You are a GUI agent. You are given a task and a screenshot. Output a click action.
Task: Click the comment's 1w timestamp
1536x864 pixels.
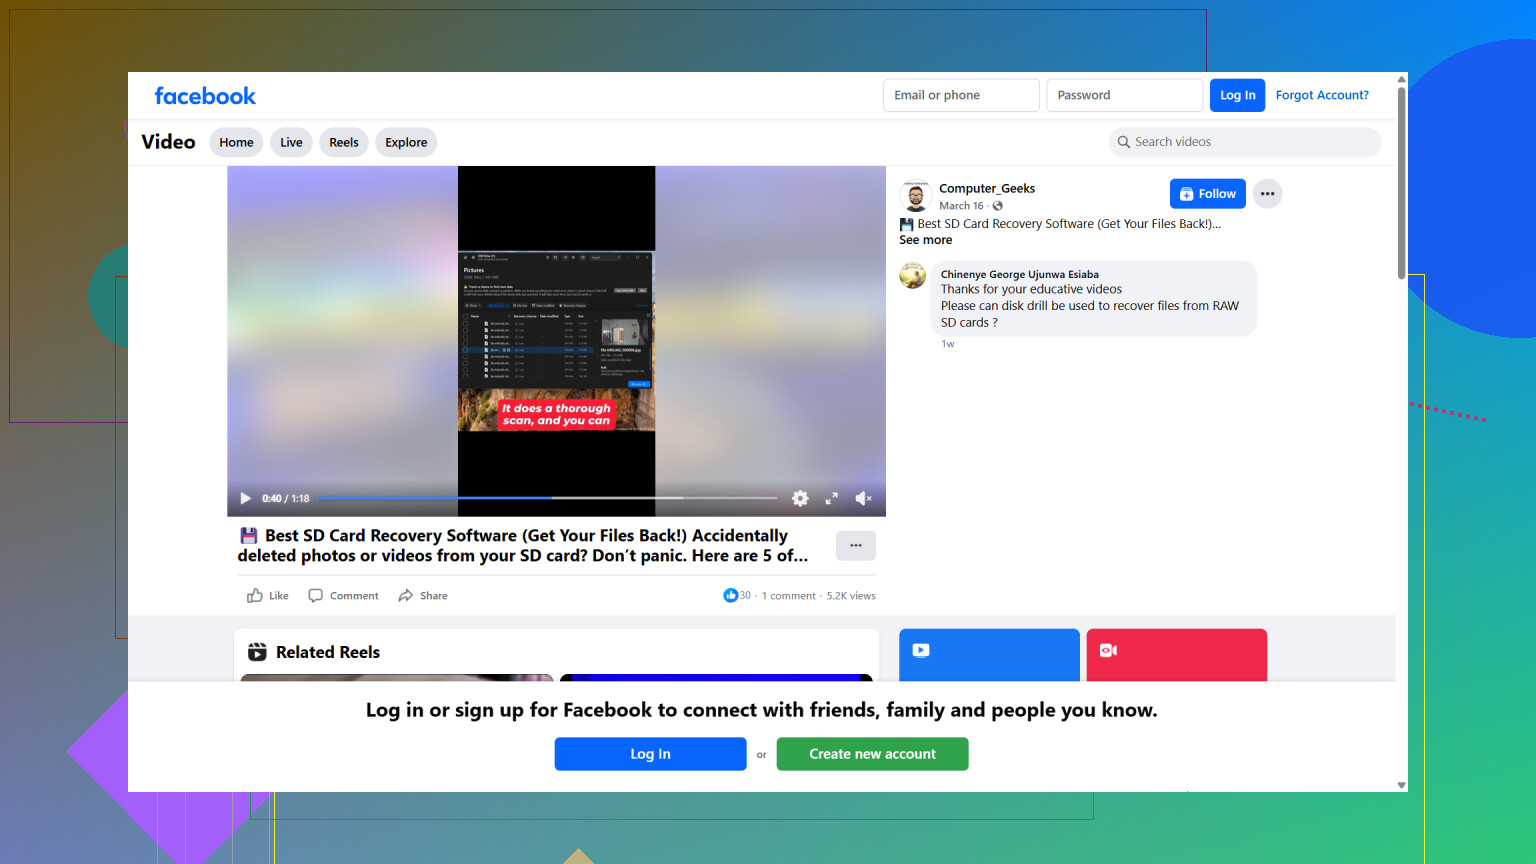click(948, 344)
